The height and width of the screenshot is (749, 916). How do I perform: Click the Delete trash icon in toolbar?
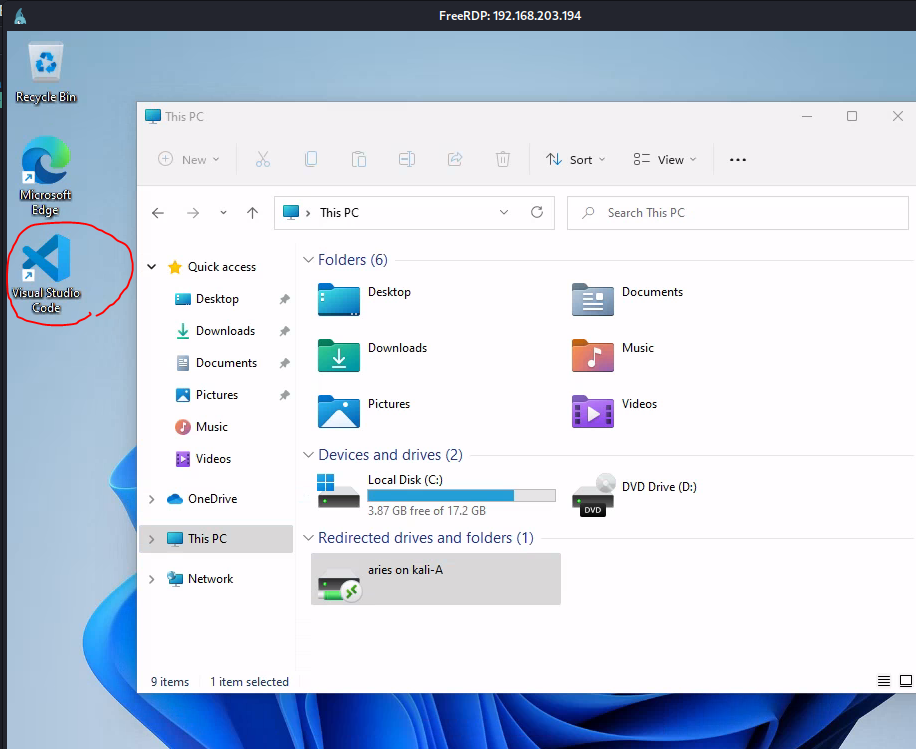click(502, 159)
